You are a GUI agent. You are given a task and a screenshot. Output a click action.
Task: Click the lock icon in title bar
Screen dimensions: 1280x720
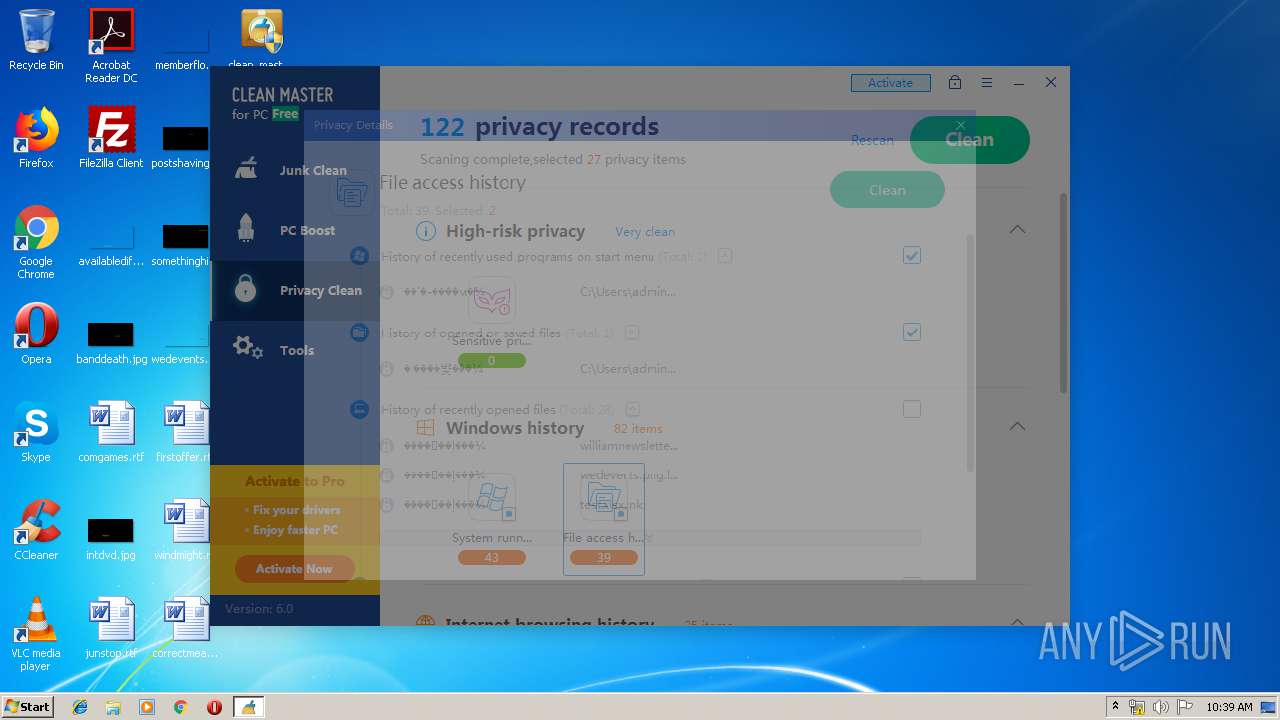point(955,83)
